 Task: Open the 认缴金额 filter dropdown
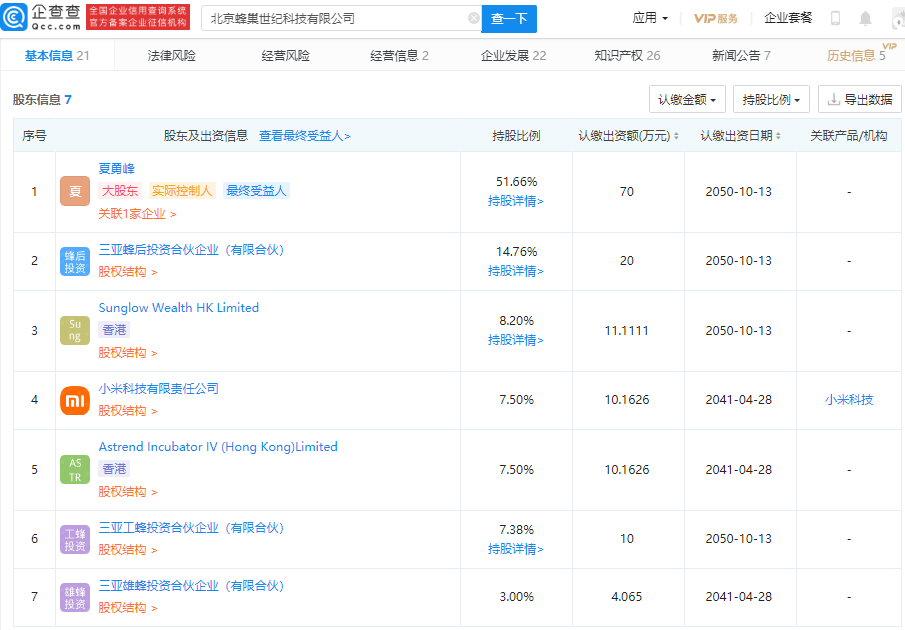pyautogui.click(x=687, y=99)
